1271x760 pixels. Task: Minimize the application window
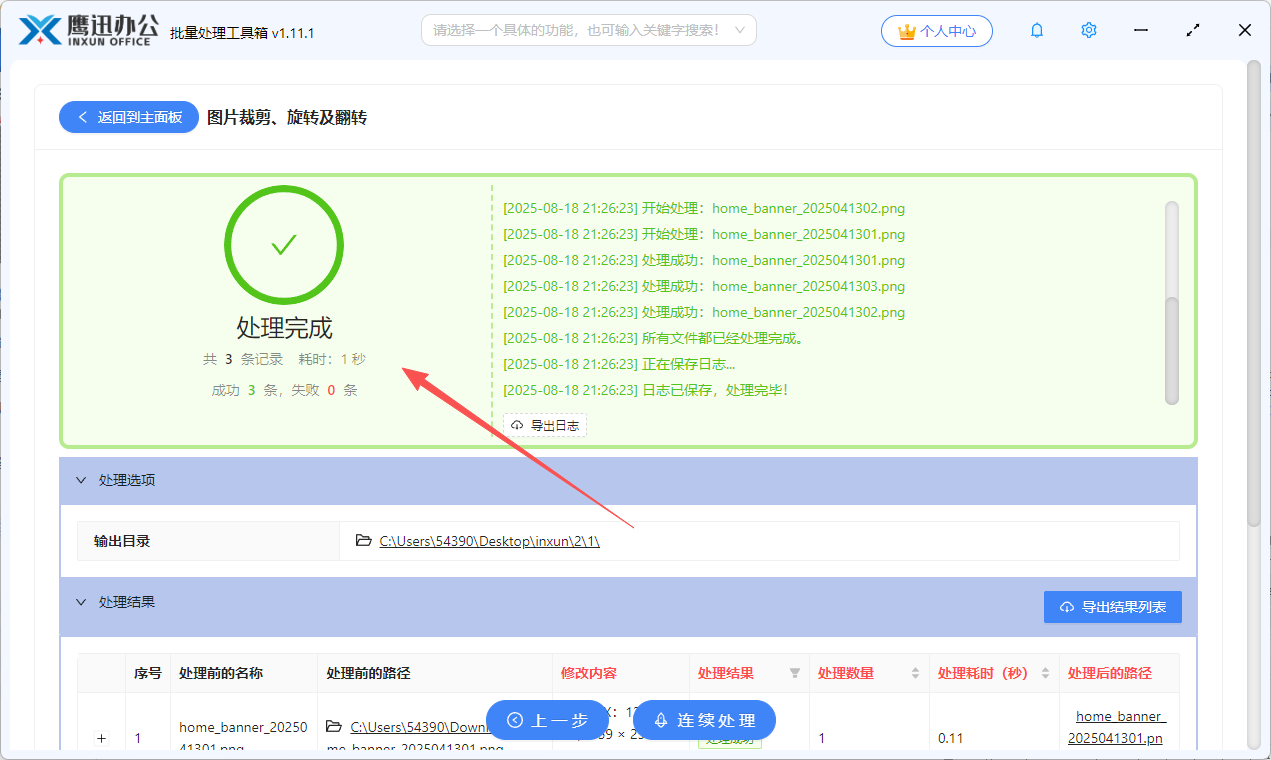1141,31
